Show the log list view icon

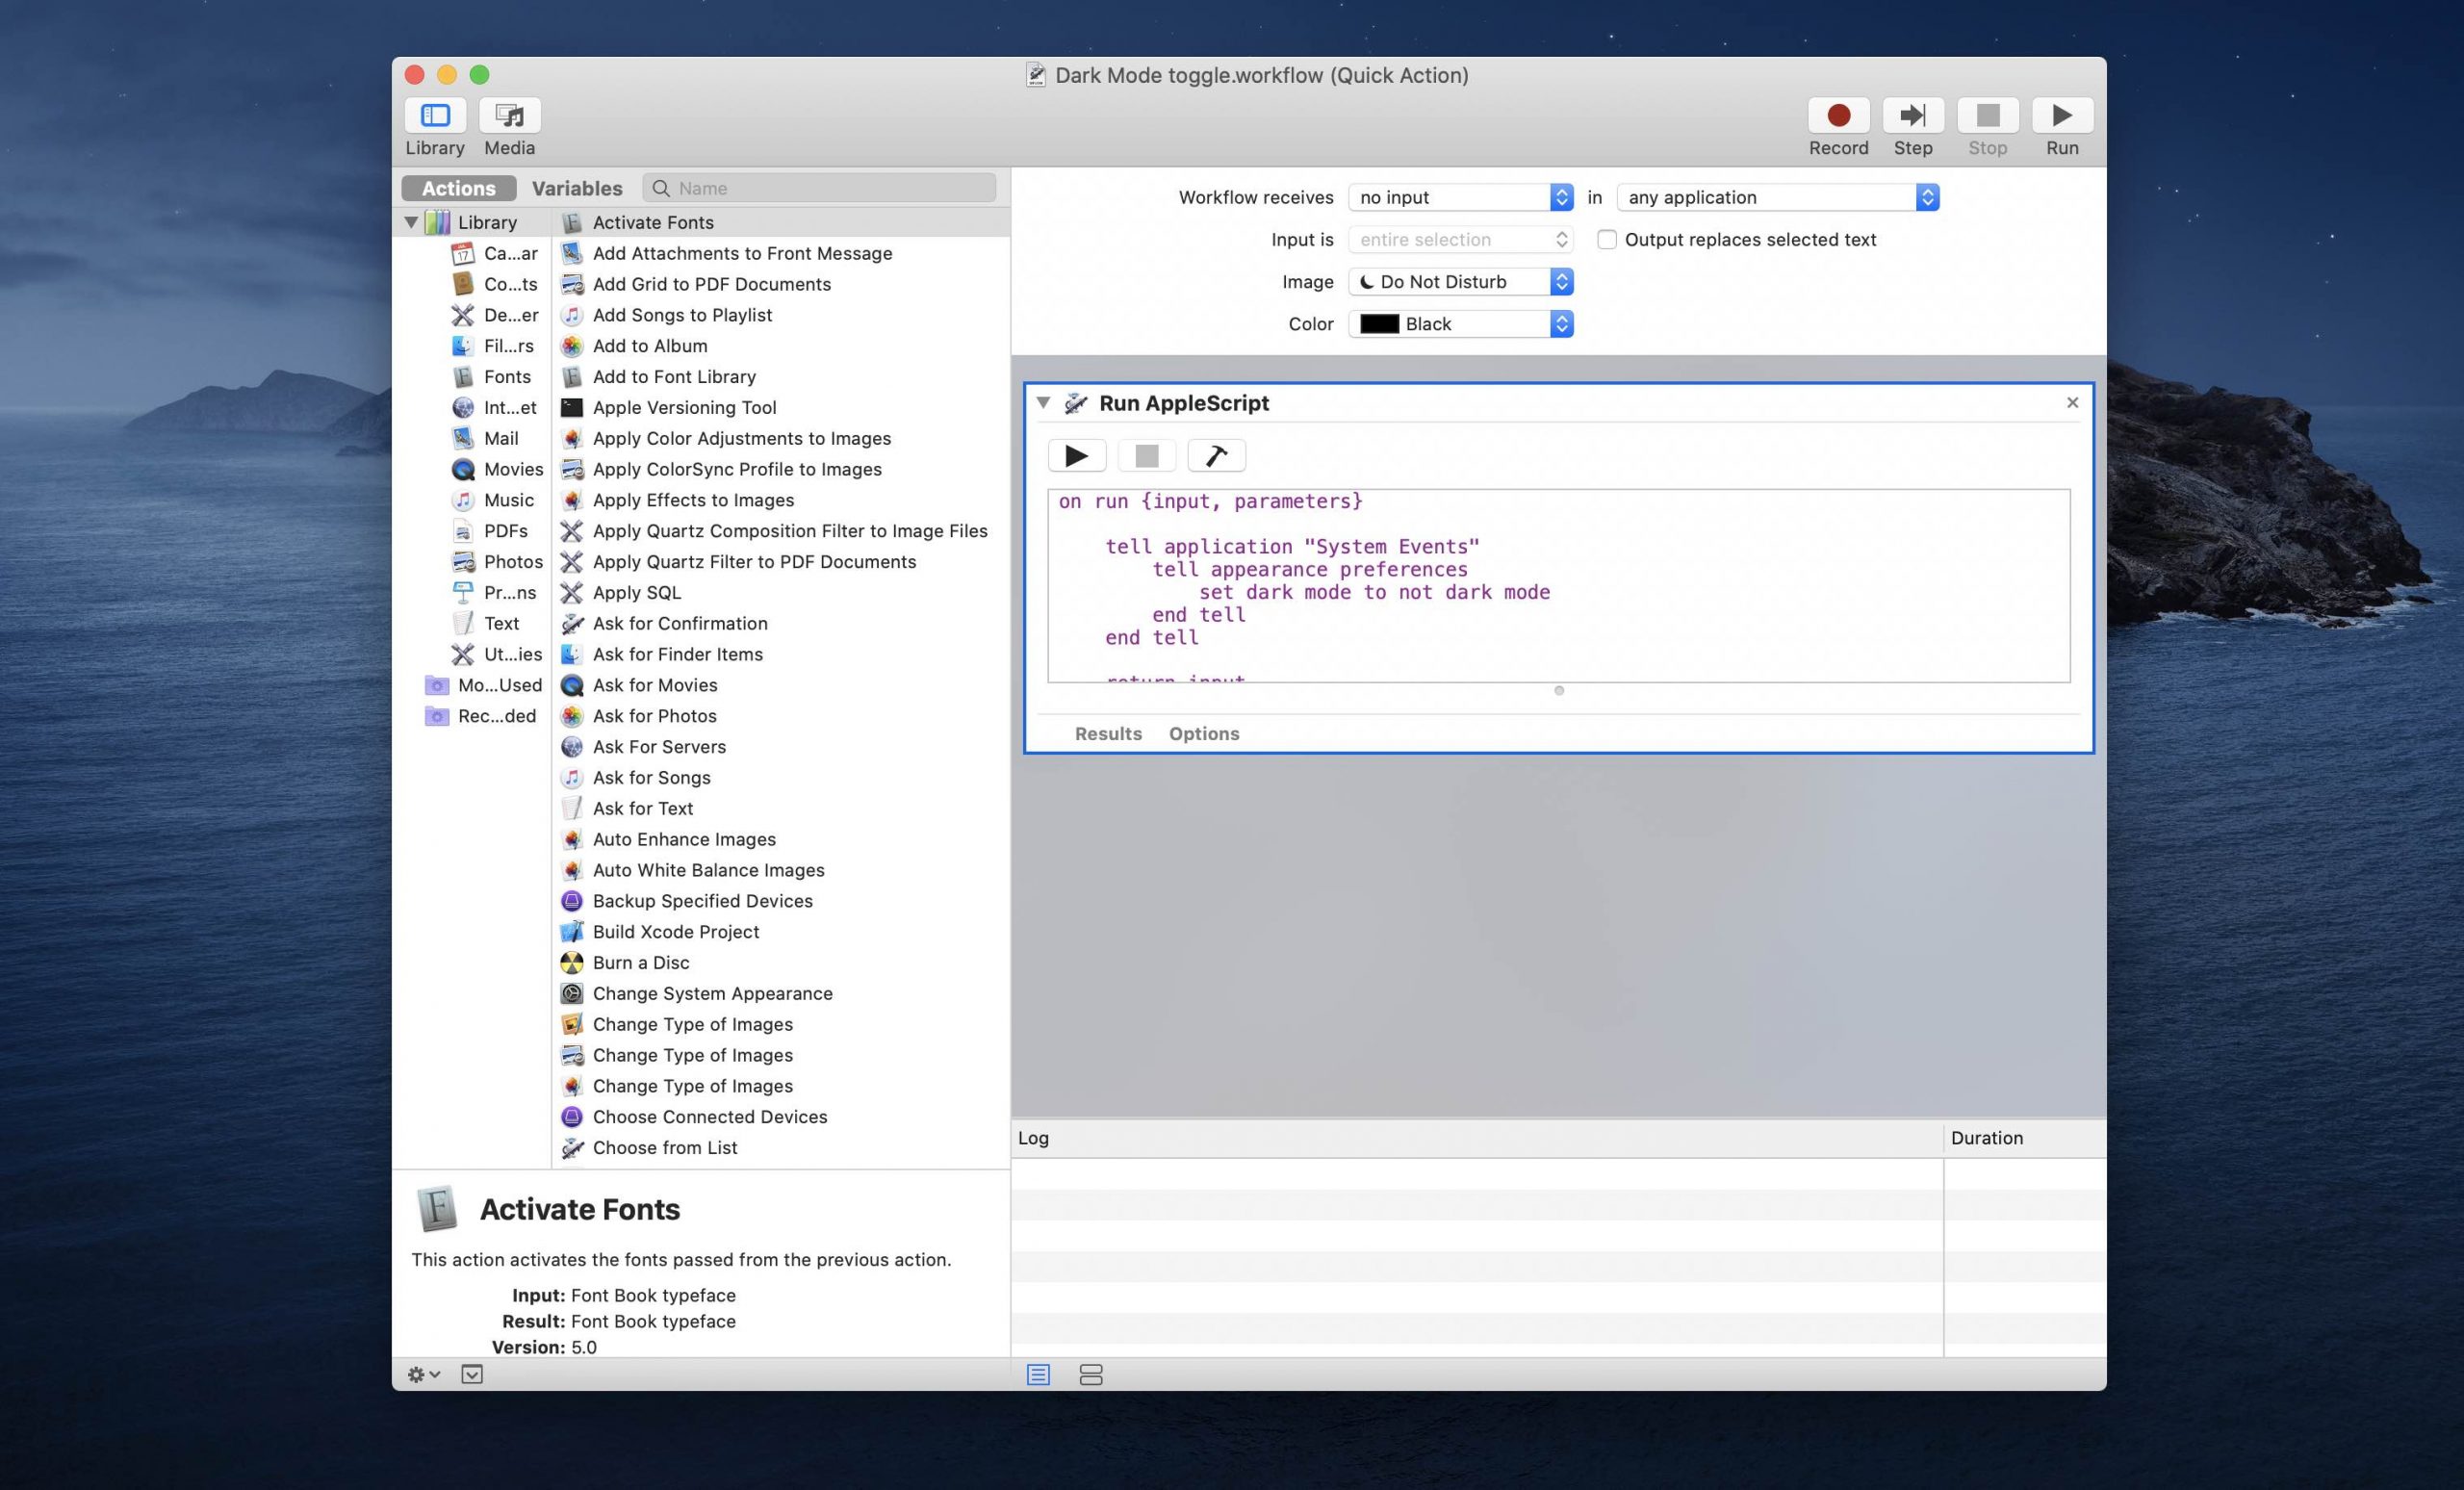1038,1375
